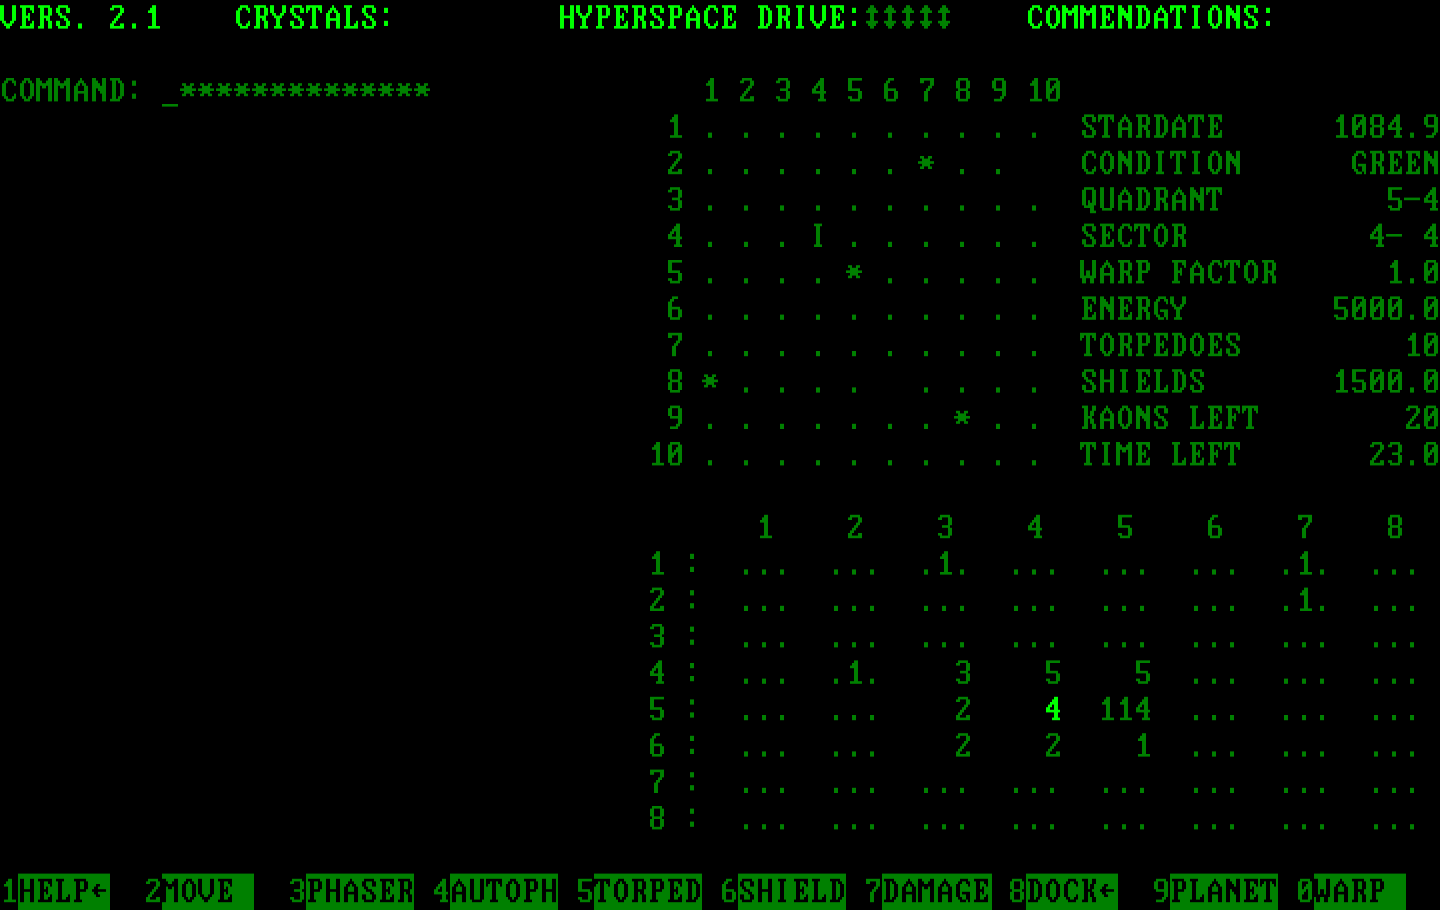Click the quadrant value 114 in galaxy map
The image size is (1440, 910).
(x=1125, y=709)
